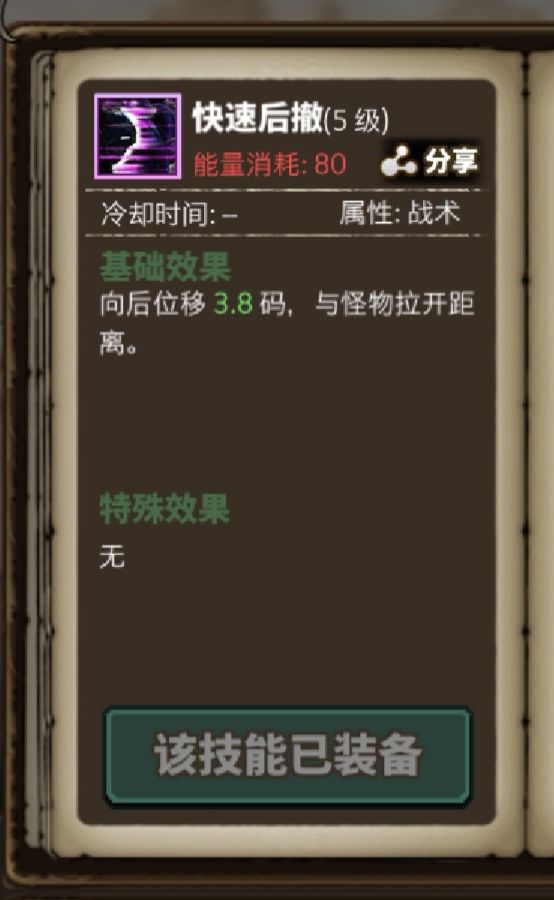Click the dash after 冷却时间
This screenshot has width=554, height=900.
point(230,216)
